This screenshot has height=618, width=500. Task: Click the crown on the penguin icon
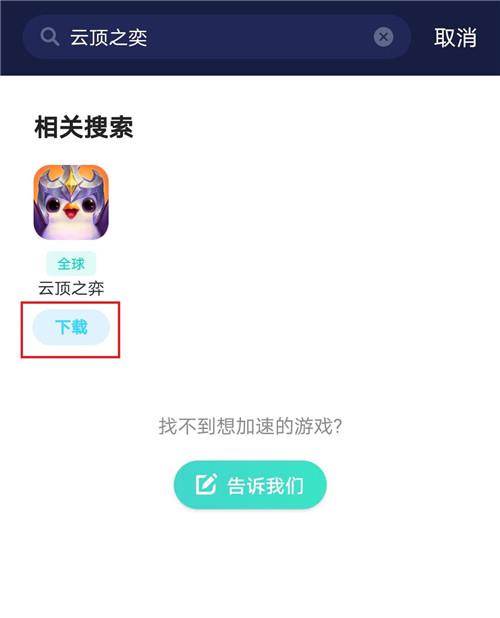[71, 179]
